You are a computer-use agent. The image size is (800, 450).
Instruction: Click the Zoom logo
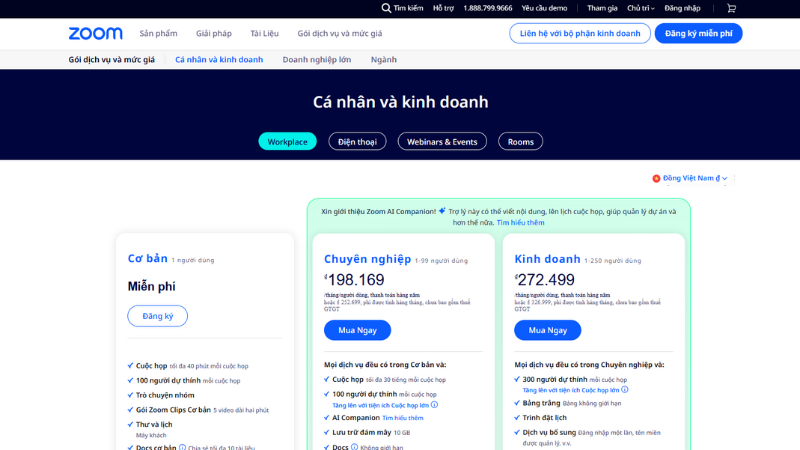point(95,34)
